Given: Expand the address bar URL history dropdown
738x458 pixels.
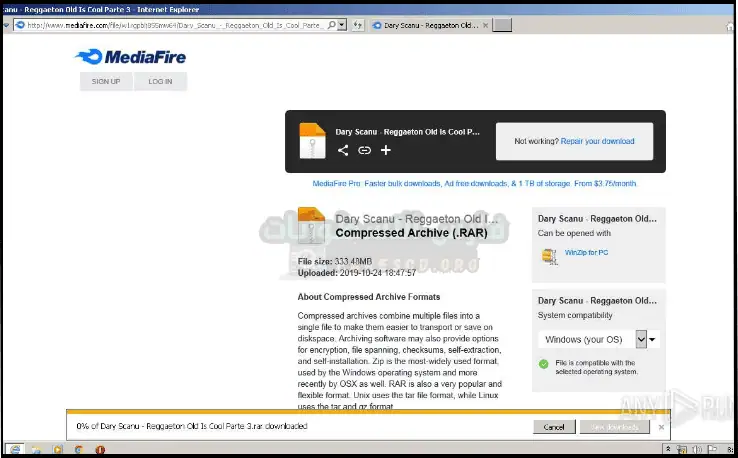Looking at the screenshot, I should [342, 25].
